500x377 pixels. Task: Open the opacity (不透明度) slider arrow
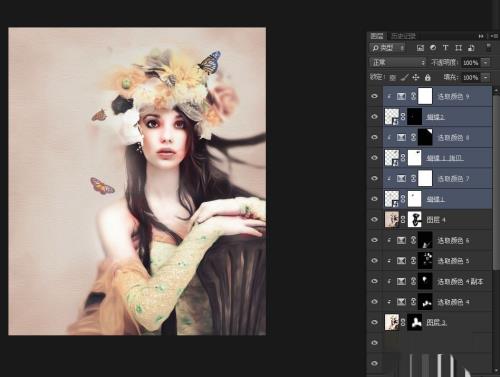point(486,62)
